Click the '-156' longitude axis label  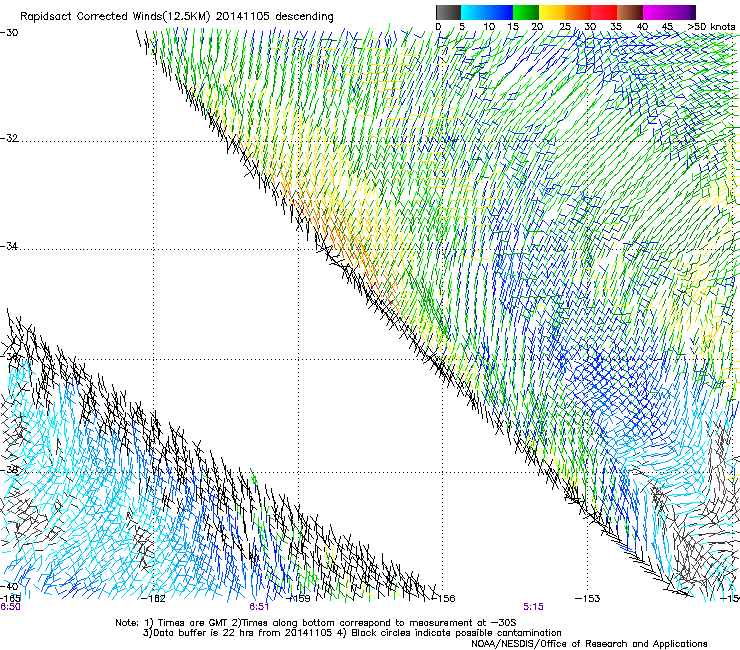[x=443, y=599]
